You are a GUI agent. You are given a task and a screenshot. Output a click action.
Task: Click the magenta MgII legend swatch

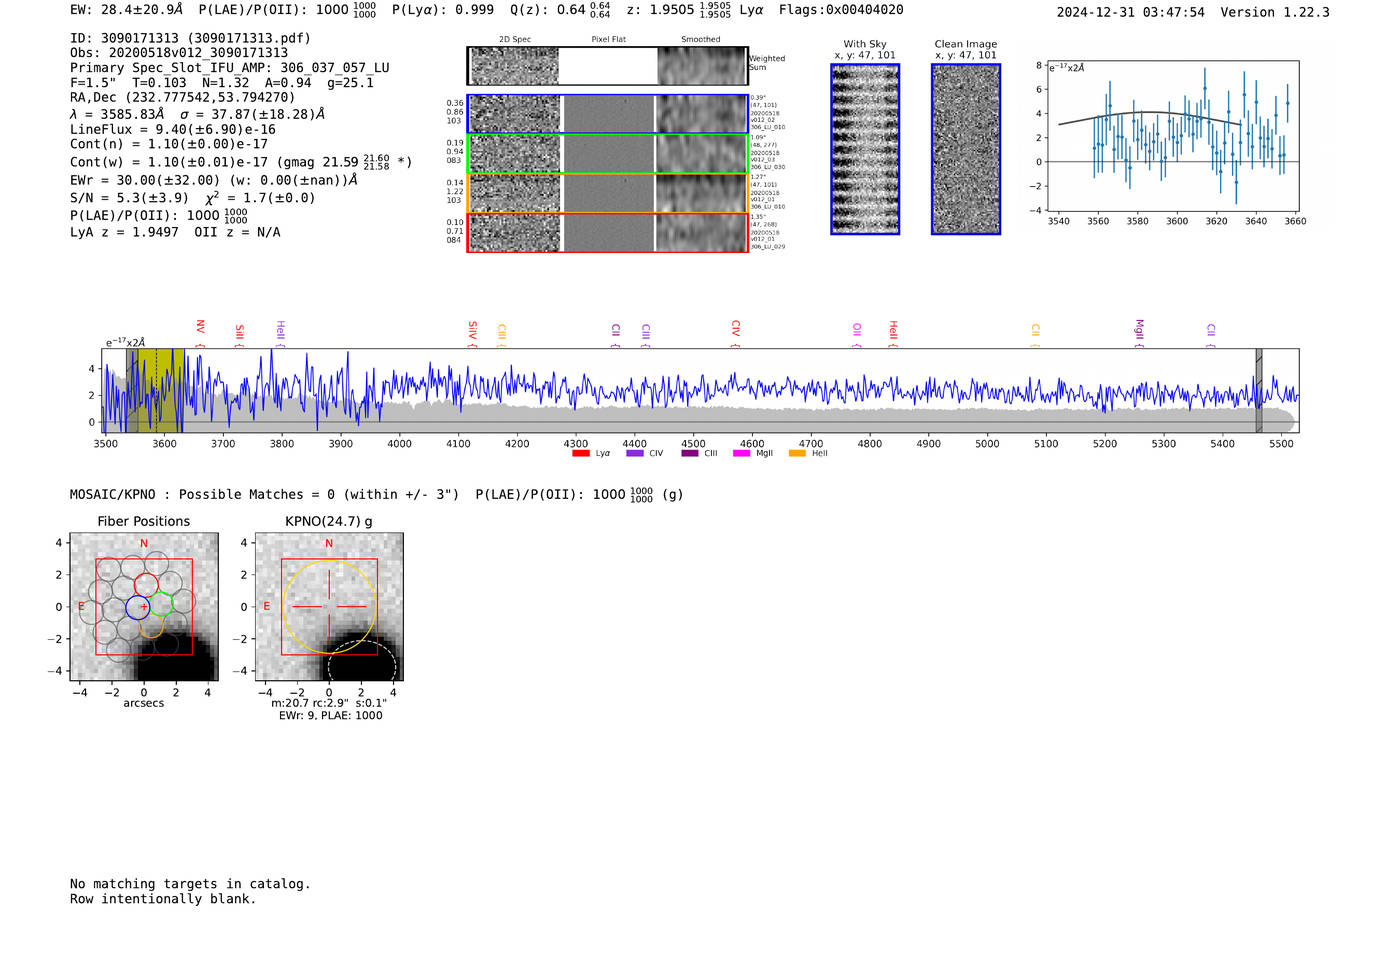pos(741,454)
